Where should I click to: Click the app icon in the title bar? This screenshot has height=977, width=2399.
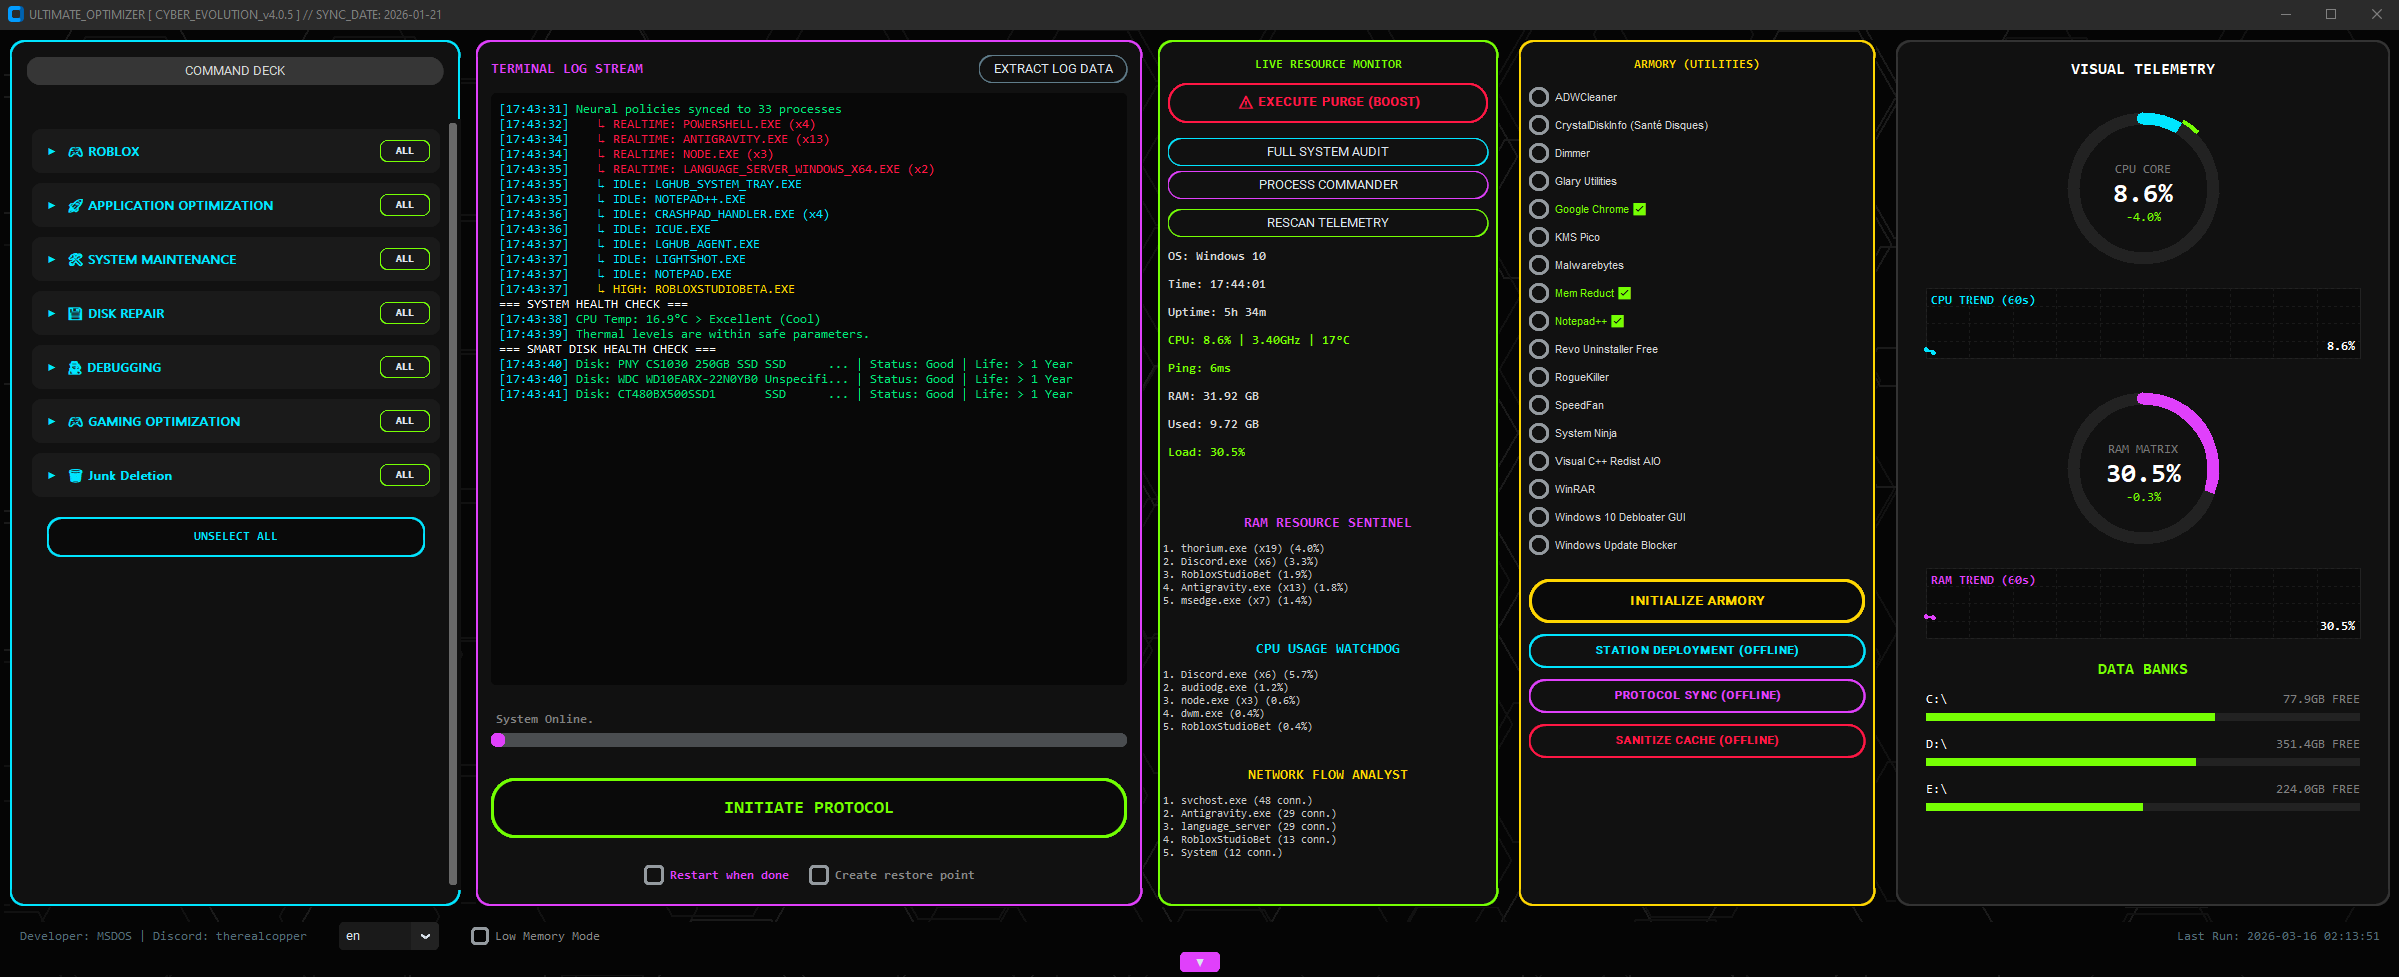(x=15, y=14)
